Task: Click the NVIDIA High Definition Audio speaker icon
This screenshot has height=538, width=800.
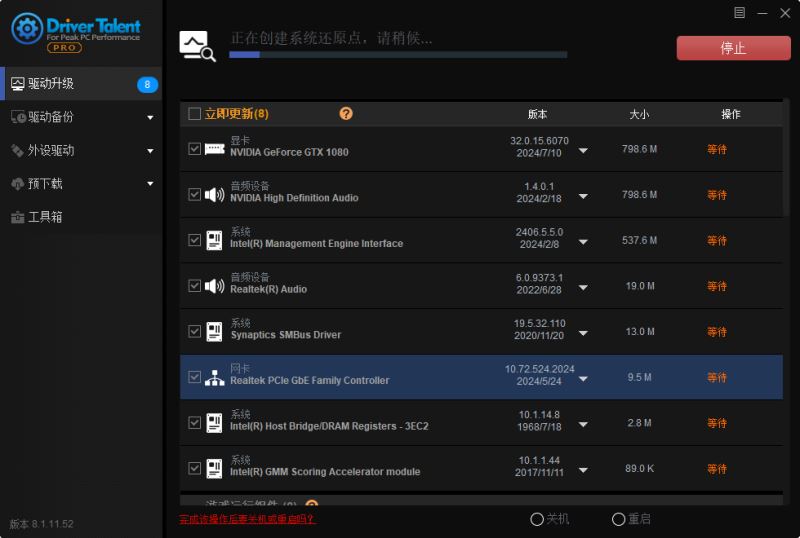Action: pos(214,194)
